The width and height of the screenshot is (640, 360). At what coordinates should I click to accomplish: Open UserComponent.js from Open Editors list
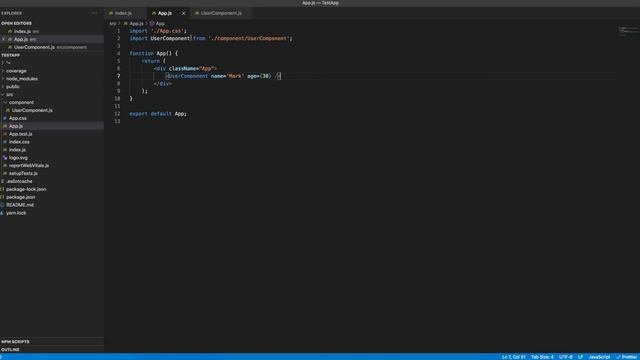pyautogui.click(x=34, y=47)
